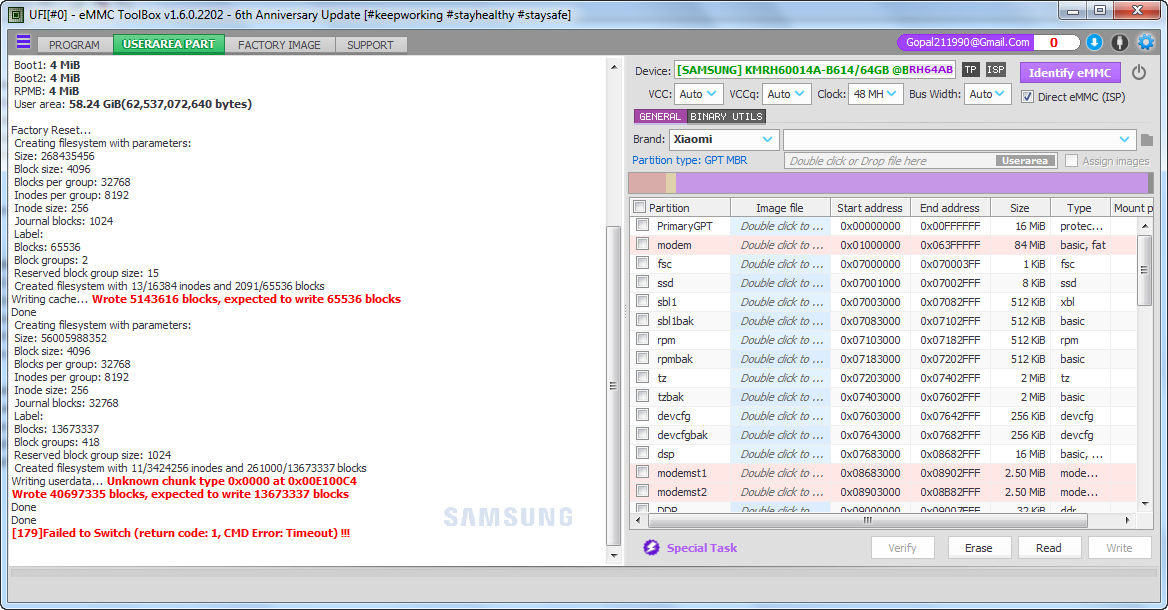
Task: Click the black USB key icon
Action: pyautogui.click(x=1119, y=42)
